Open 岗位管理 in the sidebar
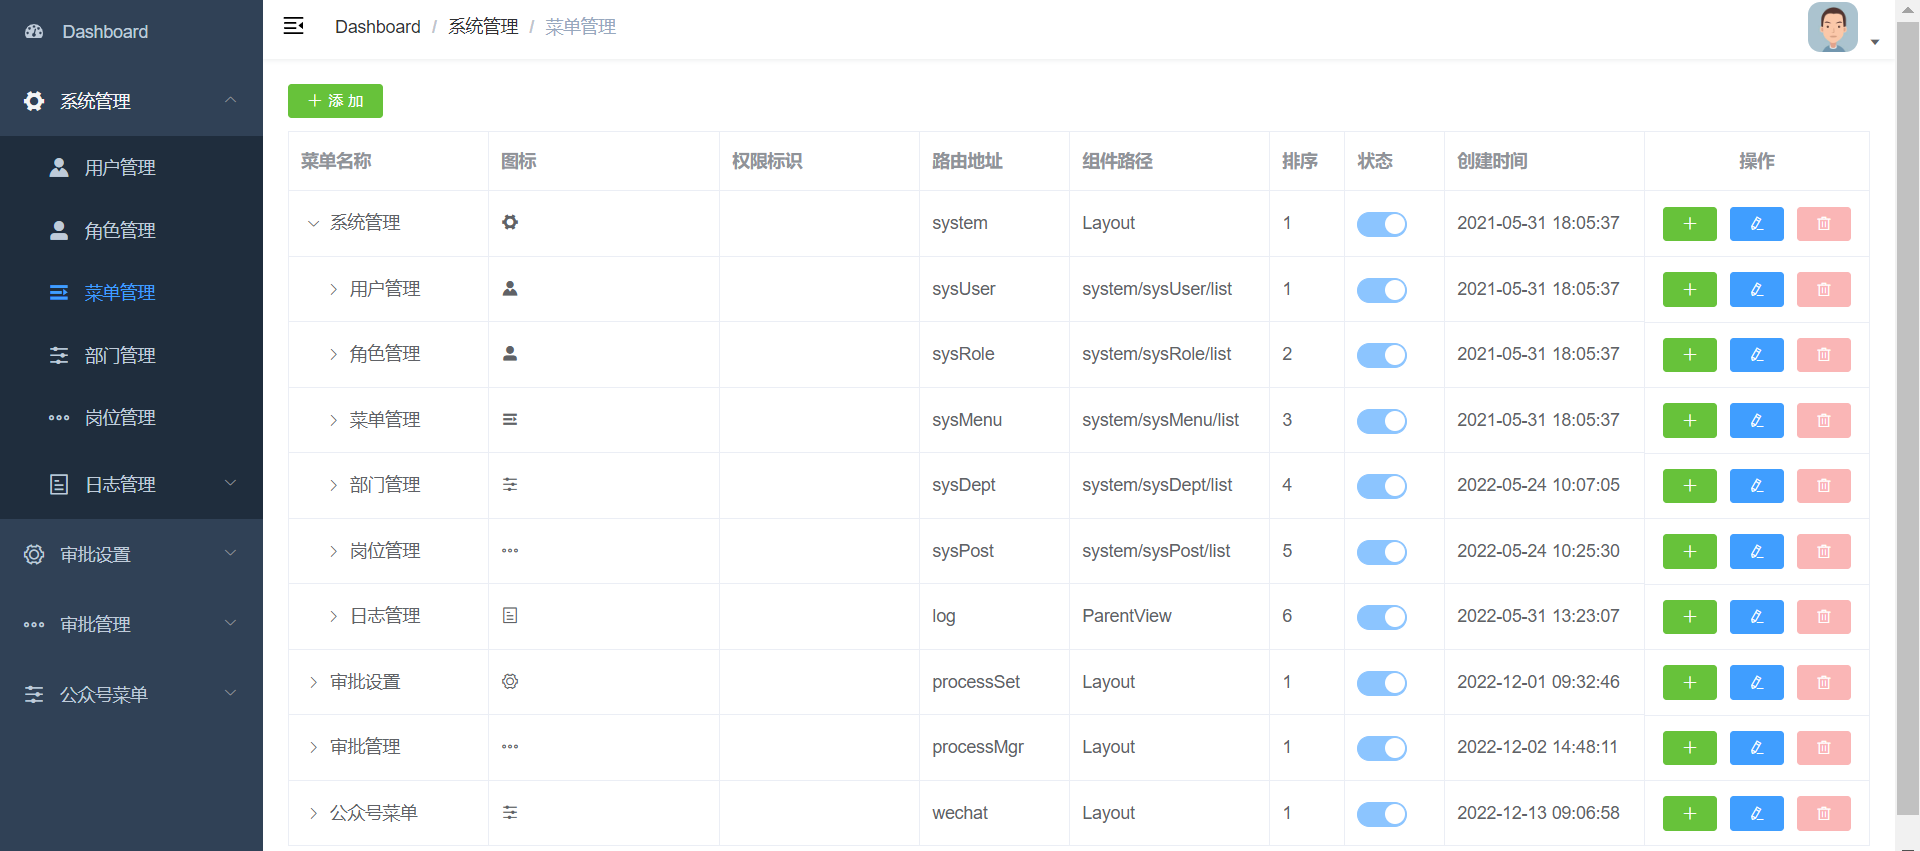 click(131, 418)
